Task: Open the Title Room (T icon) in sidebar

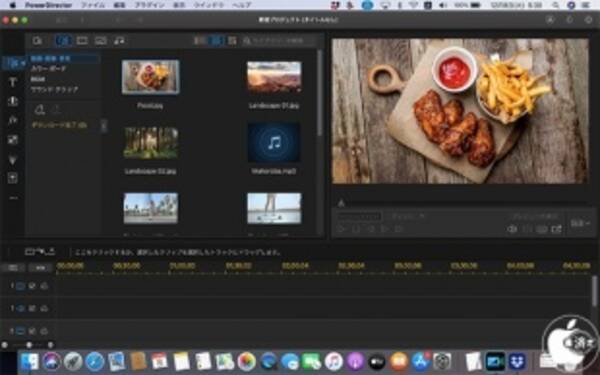Action: [x=13, y=82]
